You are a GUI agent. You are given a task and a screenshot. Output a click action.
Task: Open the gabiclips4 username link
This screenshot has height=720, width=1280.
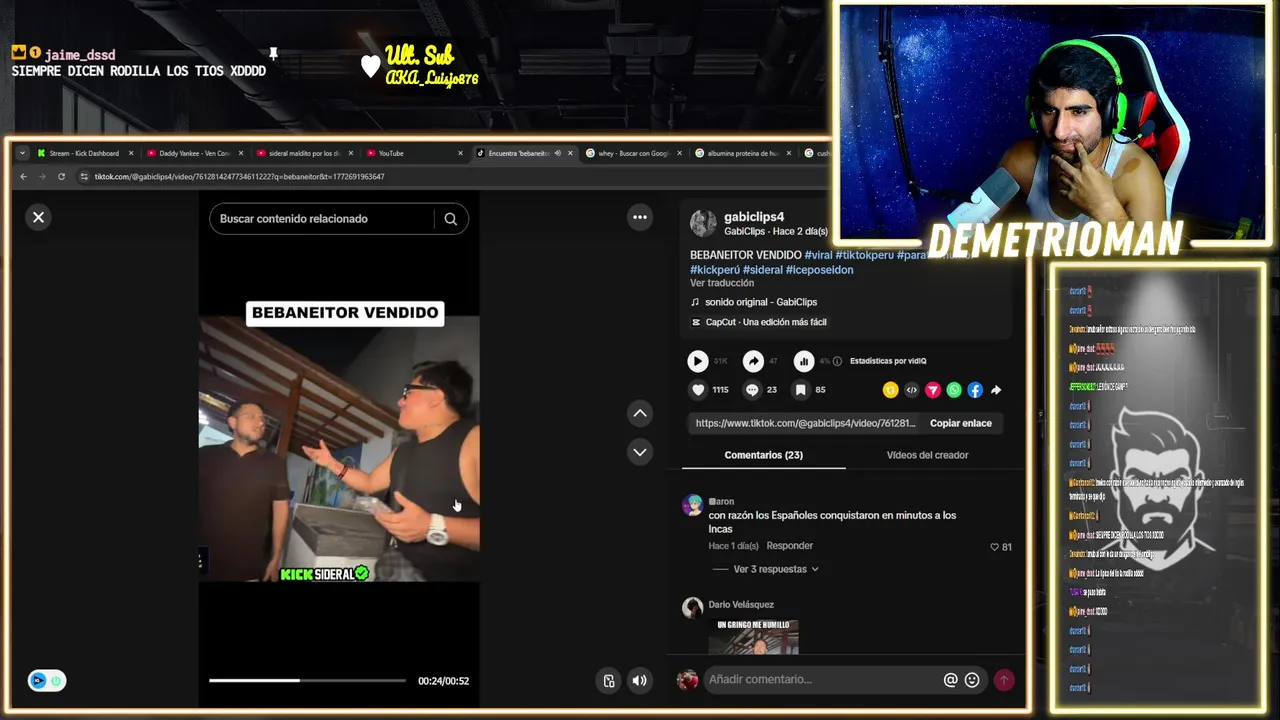(754, 217)
